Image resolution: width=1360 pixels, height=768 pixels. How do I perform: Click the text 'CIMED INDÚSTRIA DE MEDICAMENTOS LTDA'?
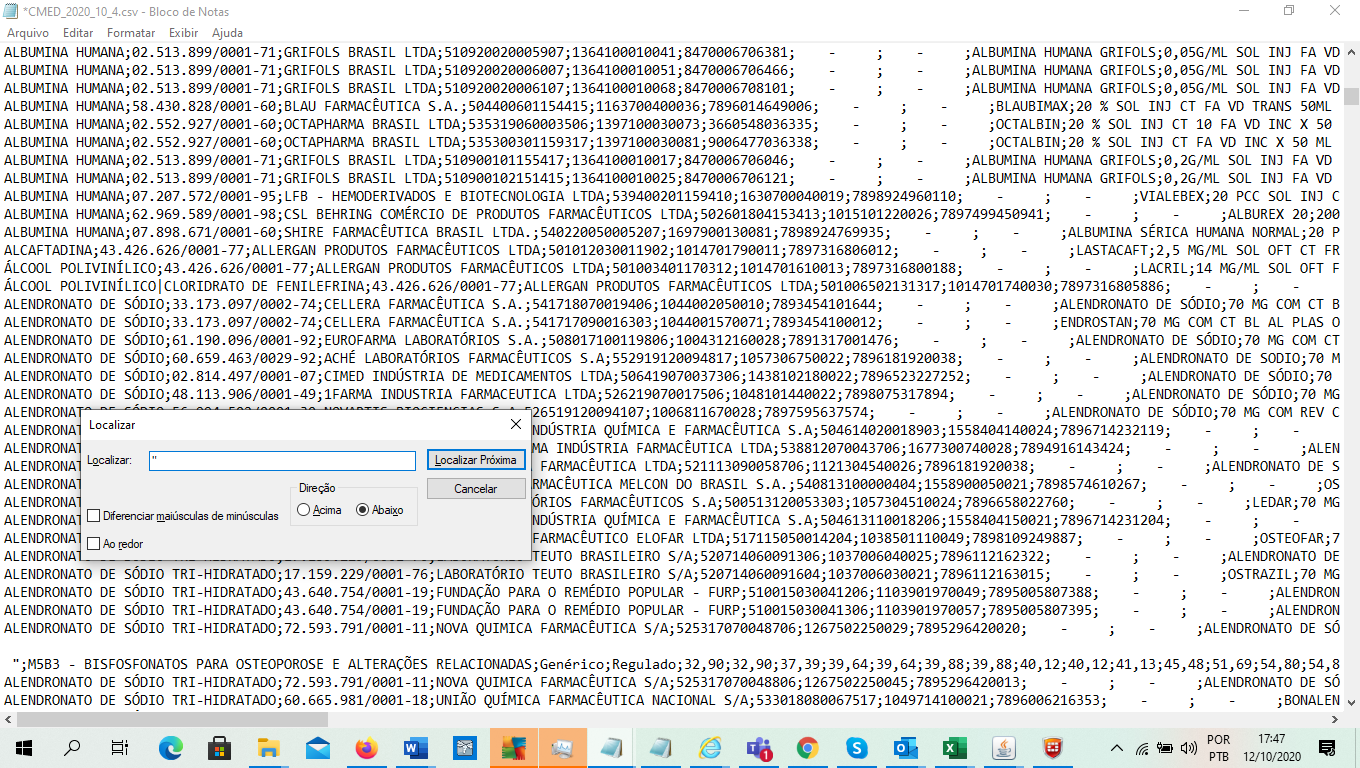pos(467,376)
